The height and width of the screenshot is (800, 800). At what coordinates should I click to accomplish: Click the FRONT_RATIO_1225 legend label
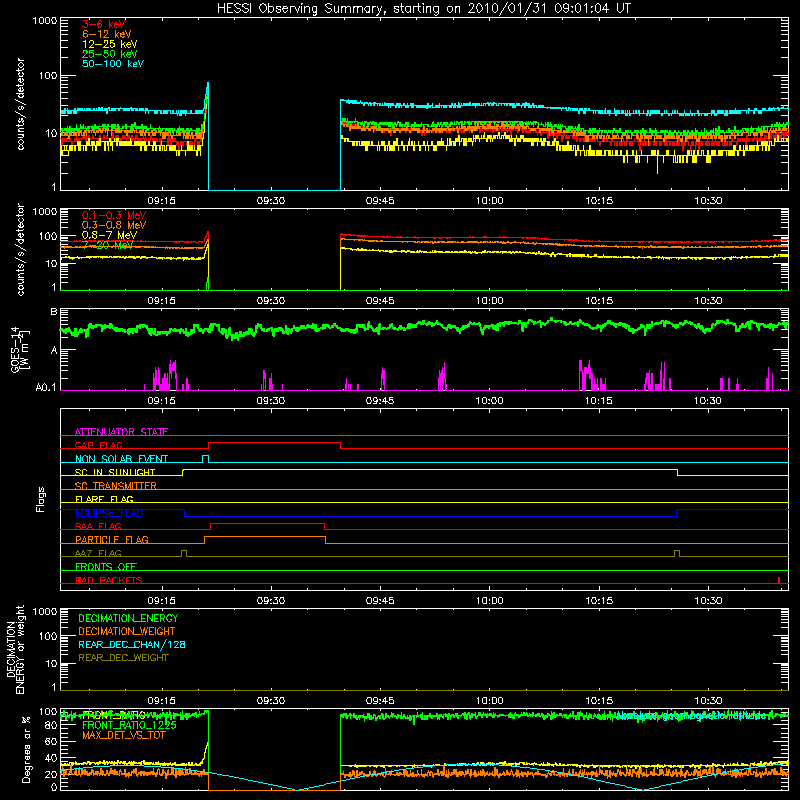click(129, 725)
